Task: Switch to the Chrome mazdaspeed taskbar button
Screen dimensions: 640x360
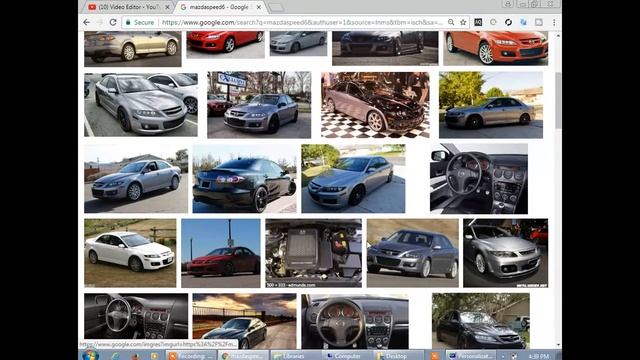Action: (243, 356)
